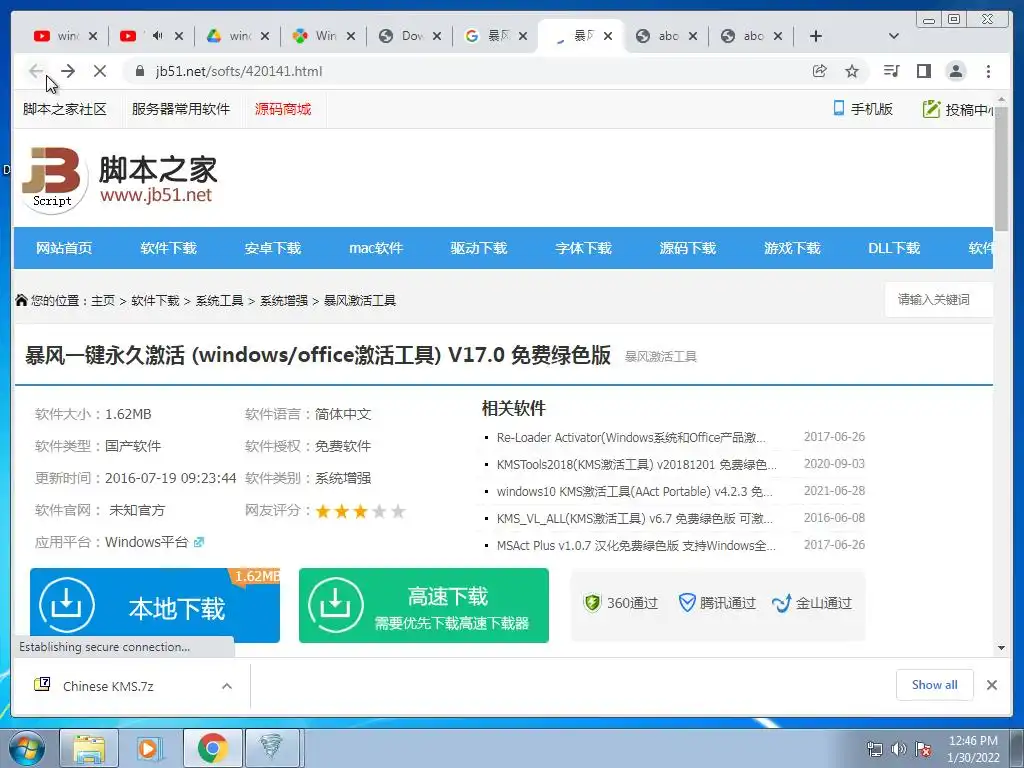This screenshot has width=1024, height=768.
Task: Click the address bar URL
Action: click(x=239, y=71)
